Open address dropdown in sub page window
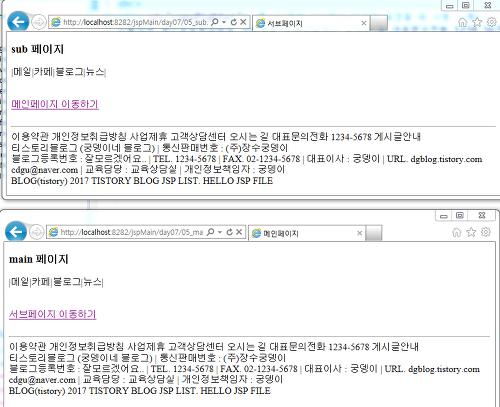500x407 pixels. (x=224, y=22)
